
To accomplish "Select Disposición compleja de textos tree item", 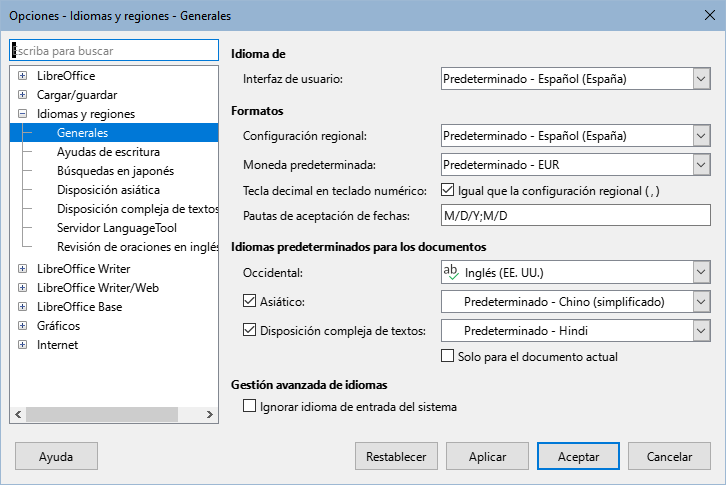I will tap(137, 208).
